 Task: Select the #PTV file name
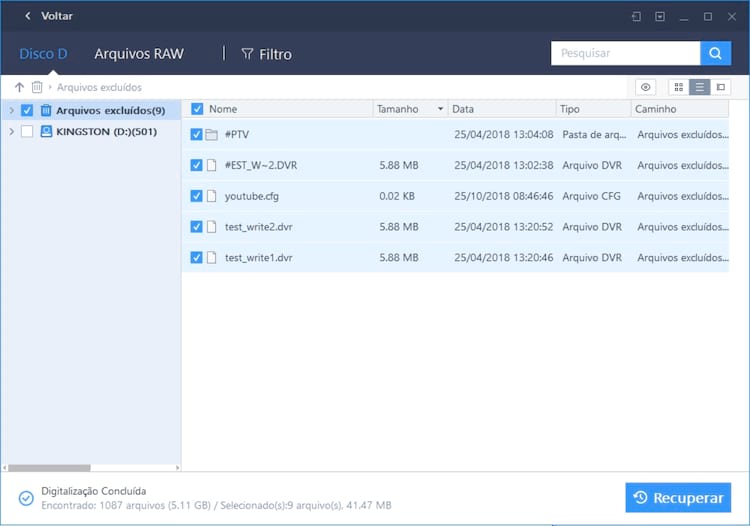[x=237, y=134]
